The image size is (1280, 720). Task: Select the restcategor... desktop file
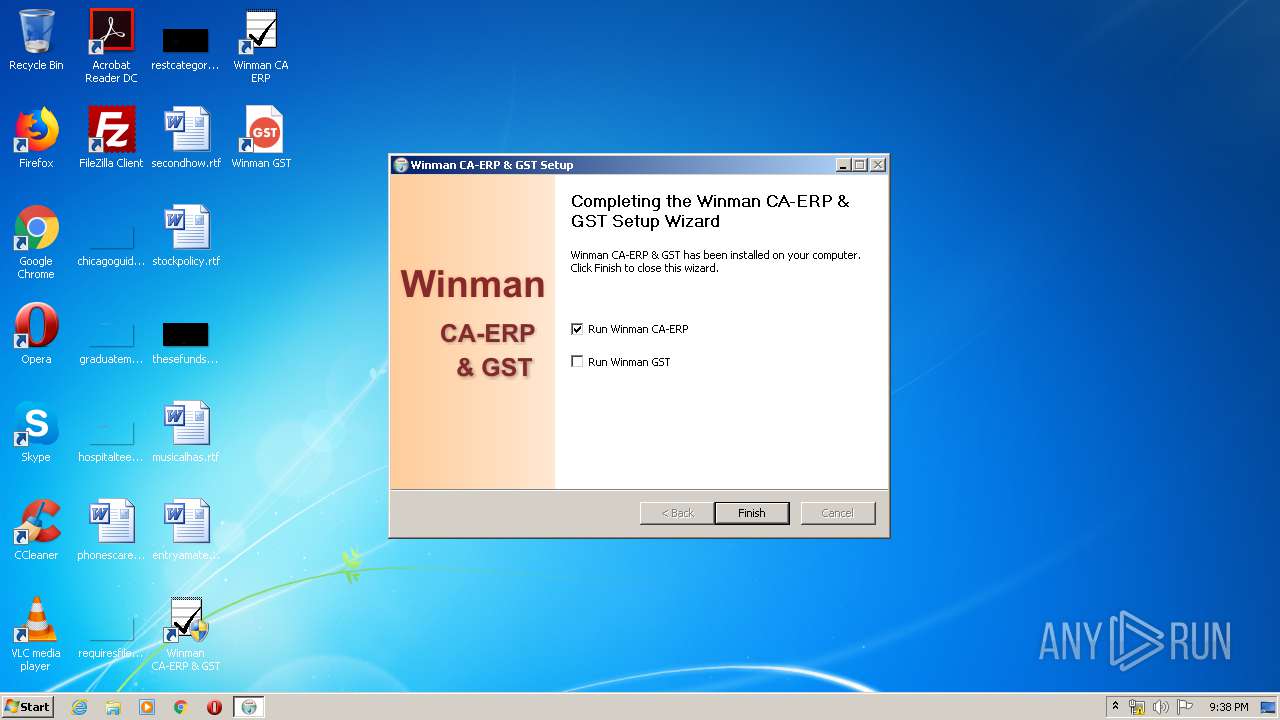[x=185, y=48]
